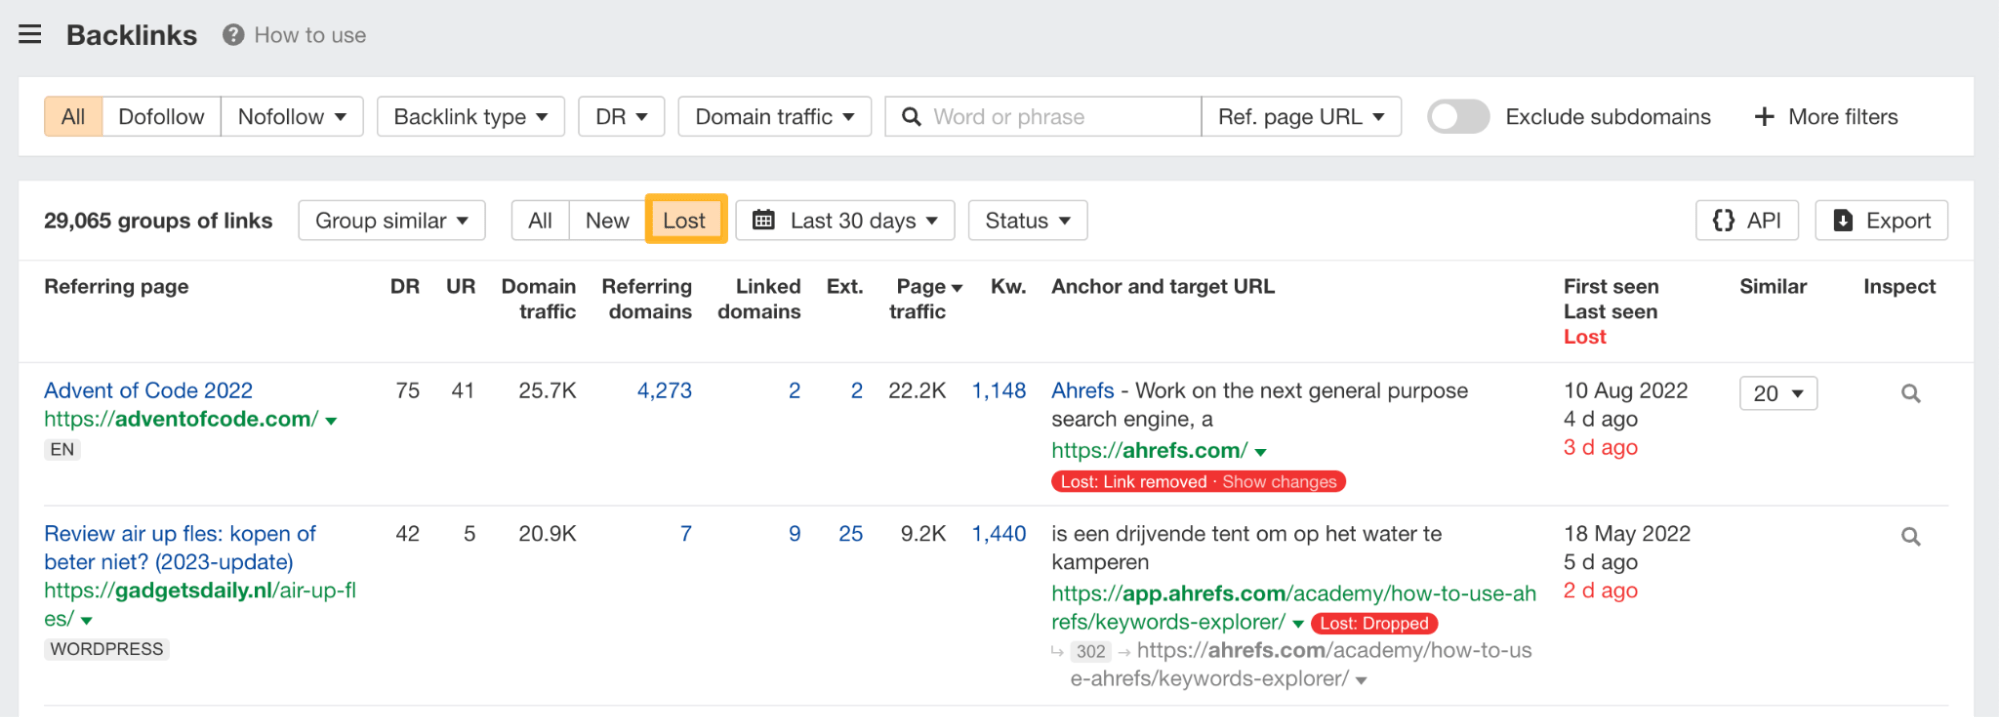Screen dimensions: 1999x718
Task: Click Ext. column header
Action: coord(845,287)
